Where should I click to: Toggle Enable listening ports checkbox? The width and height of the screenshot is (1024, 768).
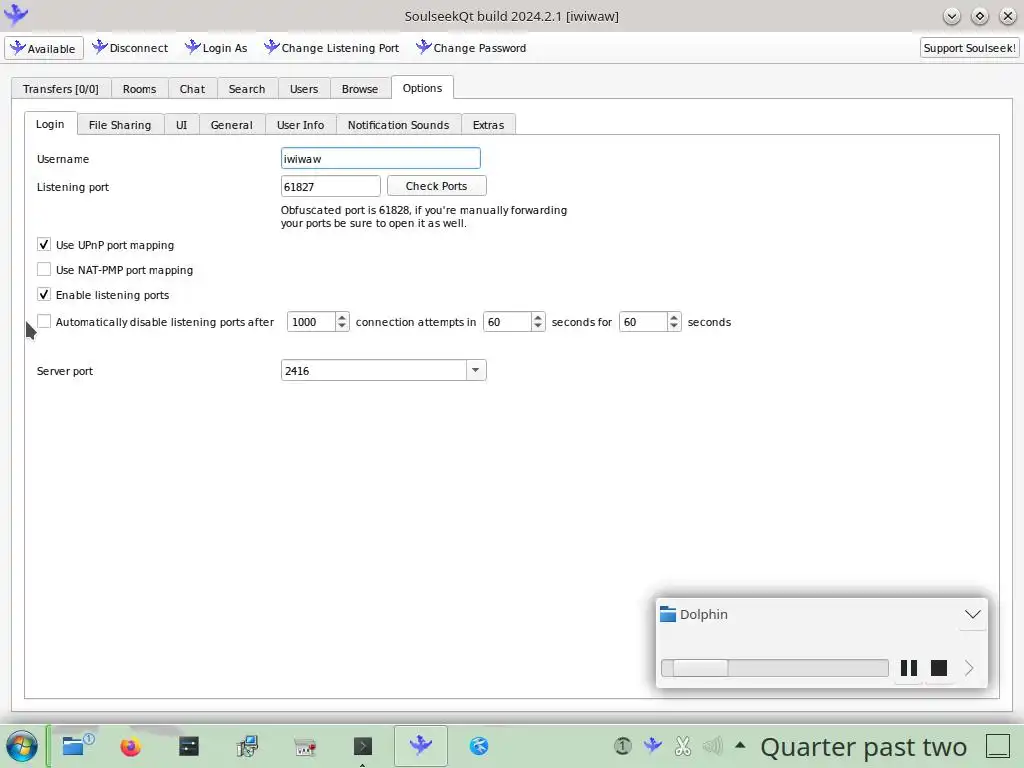coord(44,295)
